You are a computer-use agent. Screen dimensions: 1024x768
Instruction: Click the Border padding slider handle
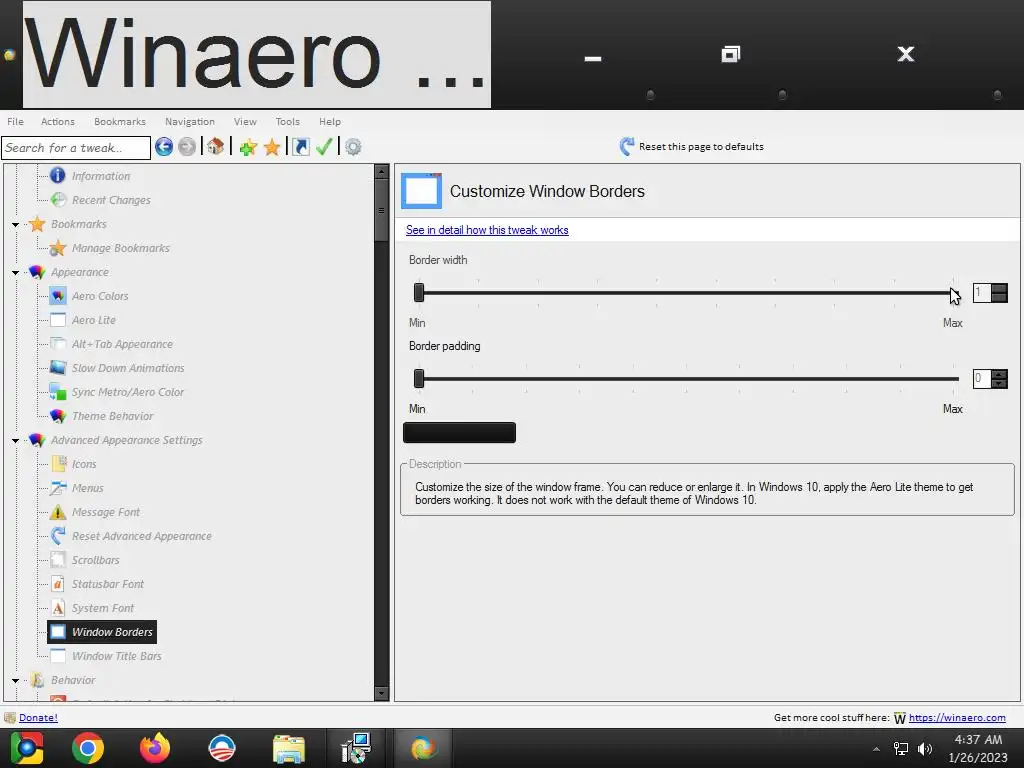(419, 378)
